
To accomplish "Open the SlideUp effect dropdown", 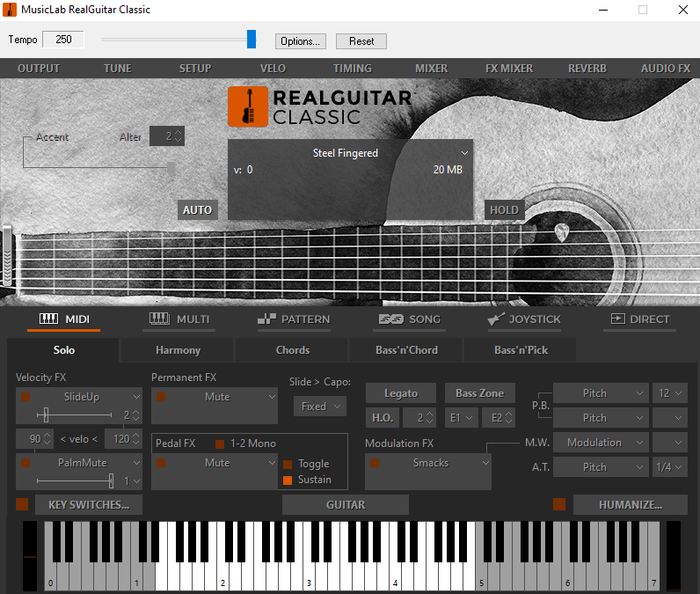I will [136, 397].
